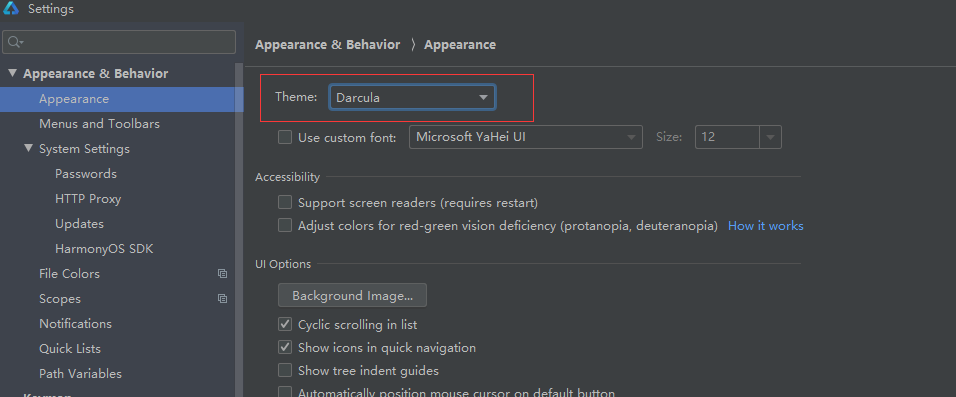Click the Background Image... button
956x397 pixels.
click(352, 296)
